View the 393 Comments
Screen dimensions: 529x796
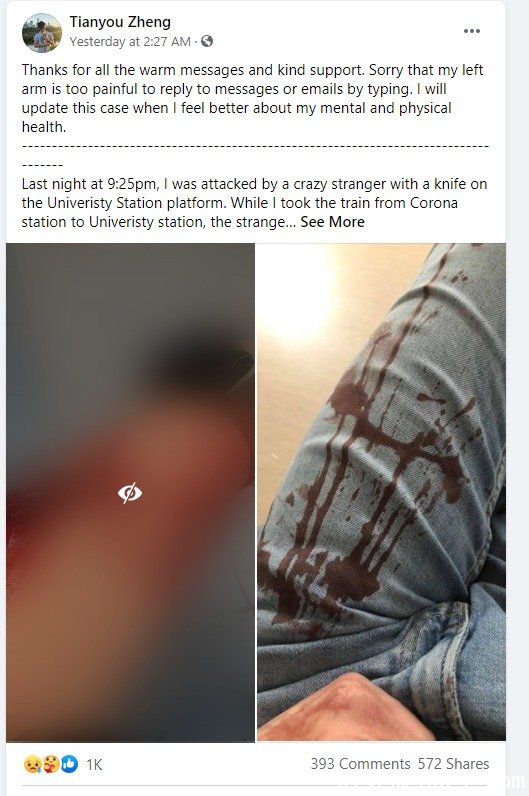click(360, 764)
